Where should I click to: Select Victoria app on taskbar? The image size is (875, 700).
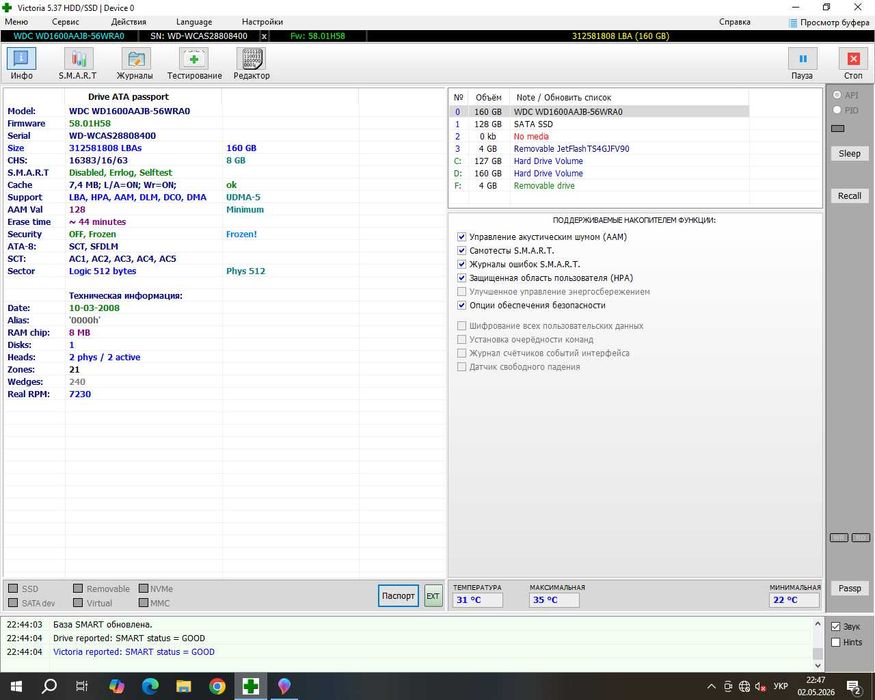coord(251,686)
